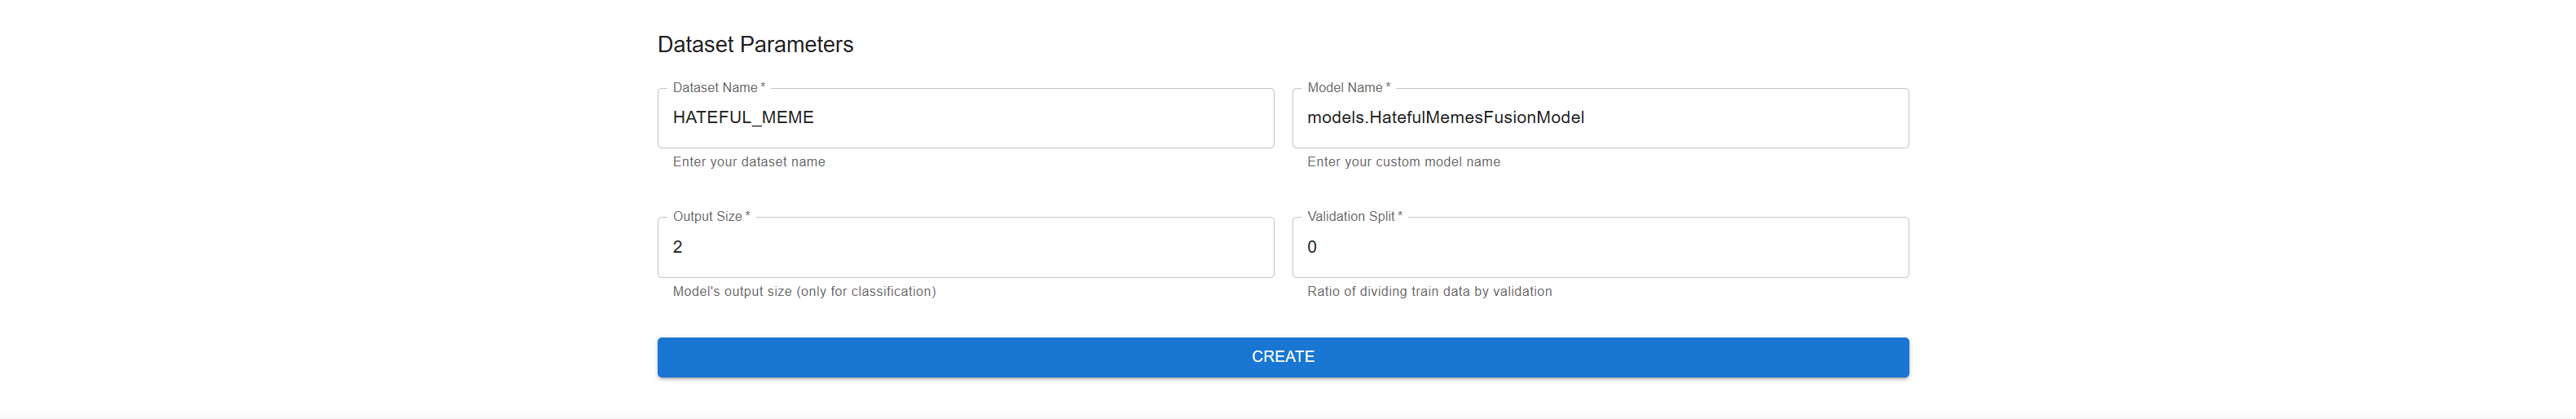Click the value 2 in Output Size

point(678,247)
